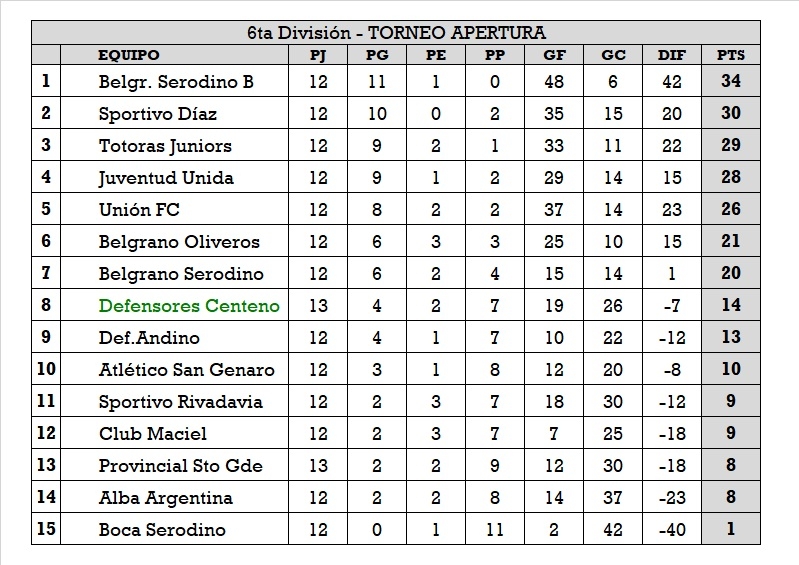Click the Boca Serodino team name
This screenshot has height=565, width=799.
162,530
